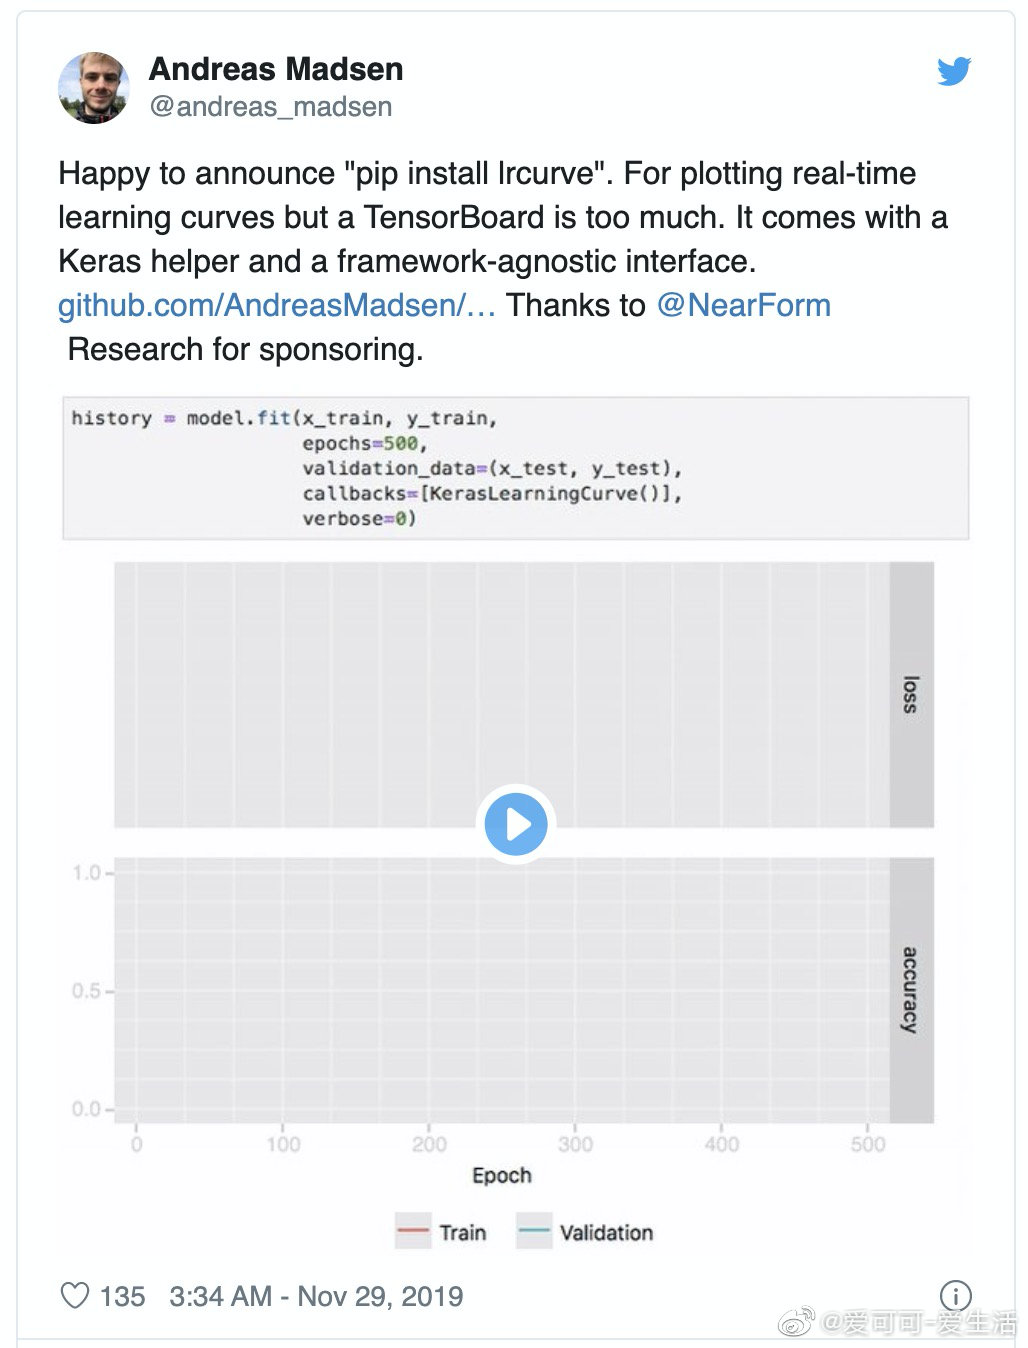The image size is (1028, 1348).
Task: Click the 135 likes count
Action: [122, 1296]
